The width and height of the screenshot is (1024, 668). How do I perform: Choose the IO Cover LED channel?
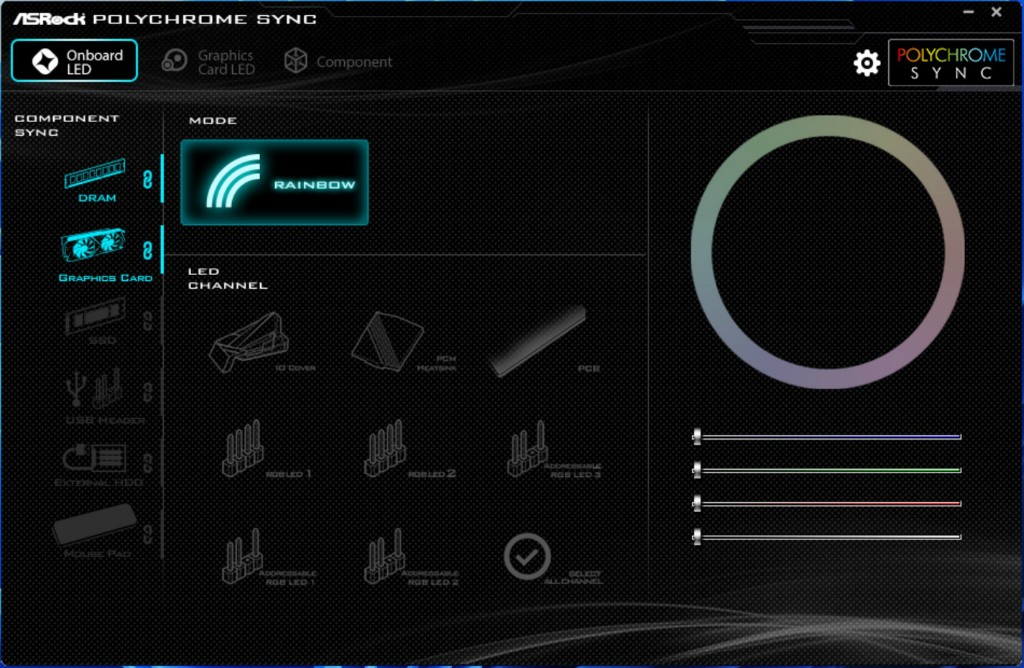245,342
